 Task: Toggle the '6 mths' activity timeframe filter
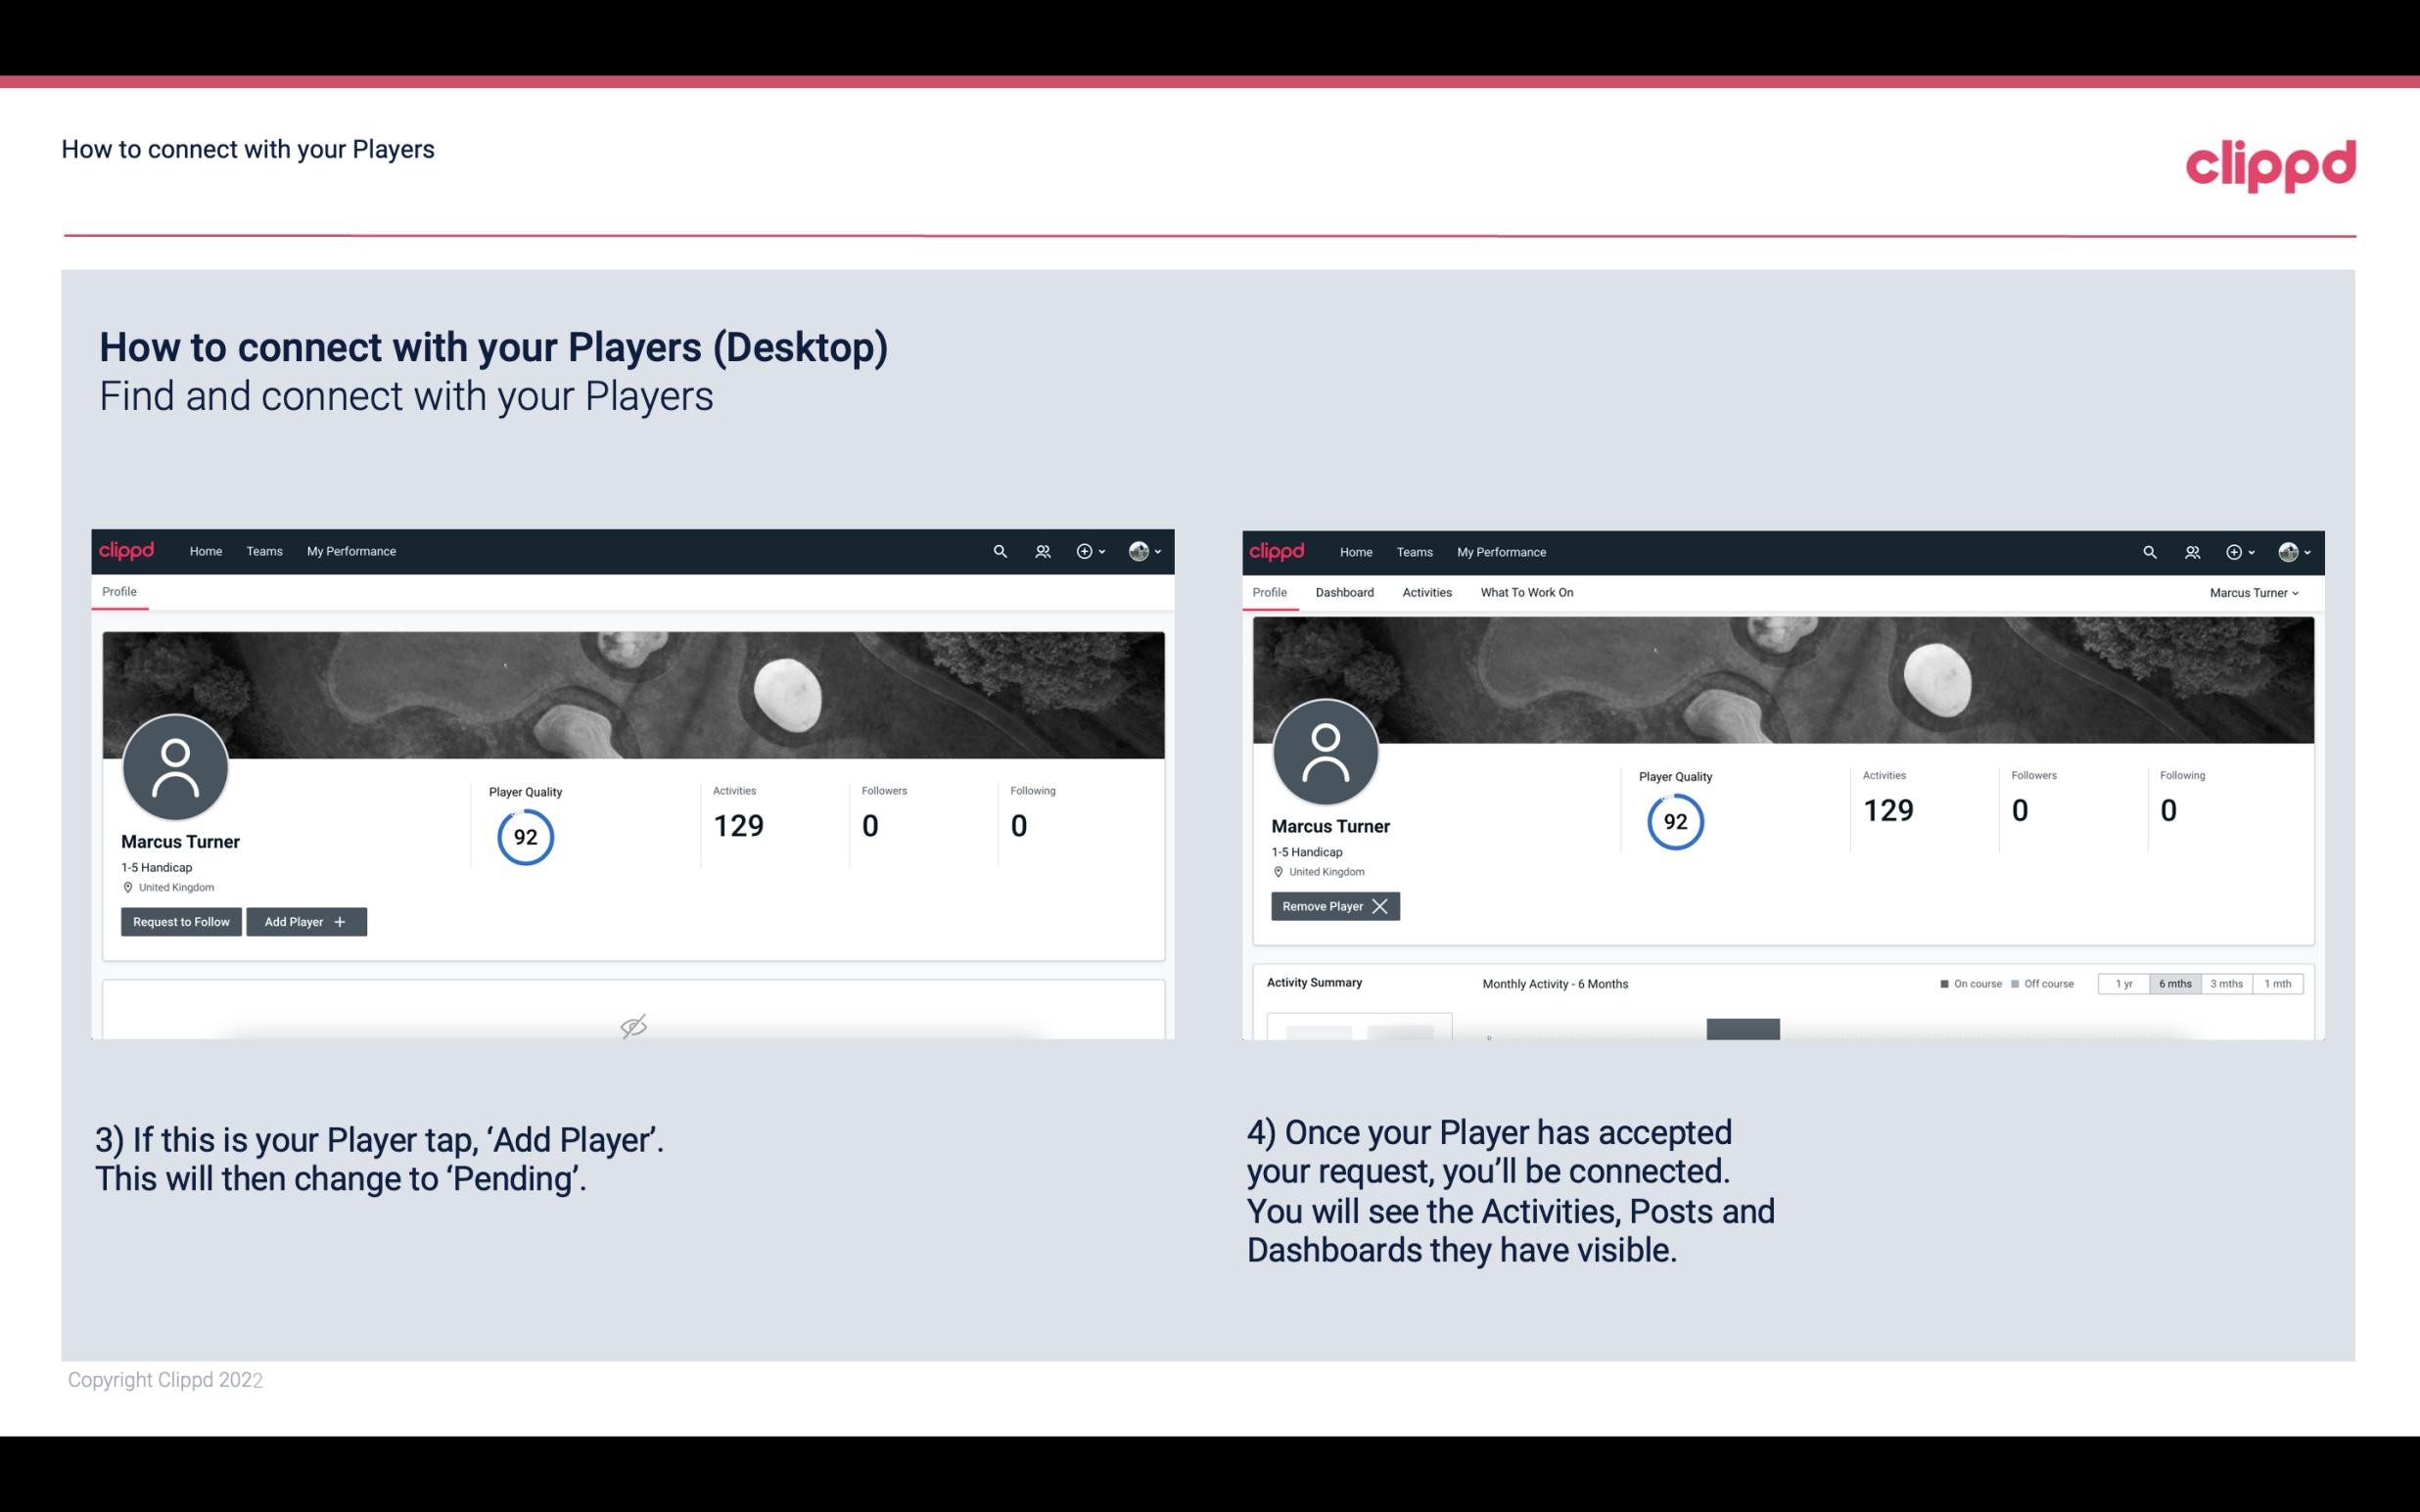pos(2174,983)
